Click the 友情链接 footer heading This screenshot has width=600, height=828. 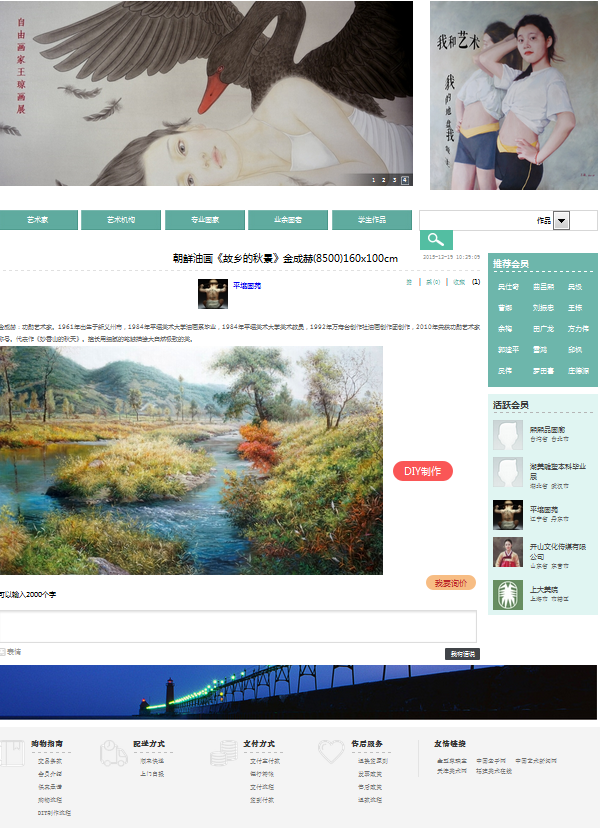[450, 744]
